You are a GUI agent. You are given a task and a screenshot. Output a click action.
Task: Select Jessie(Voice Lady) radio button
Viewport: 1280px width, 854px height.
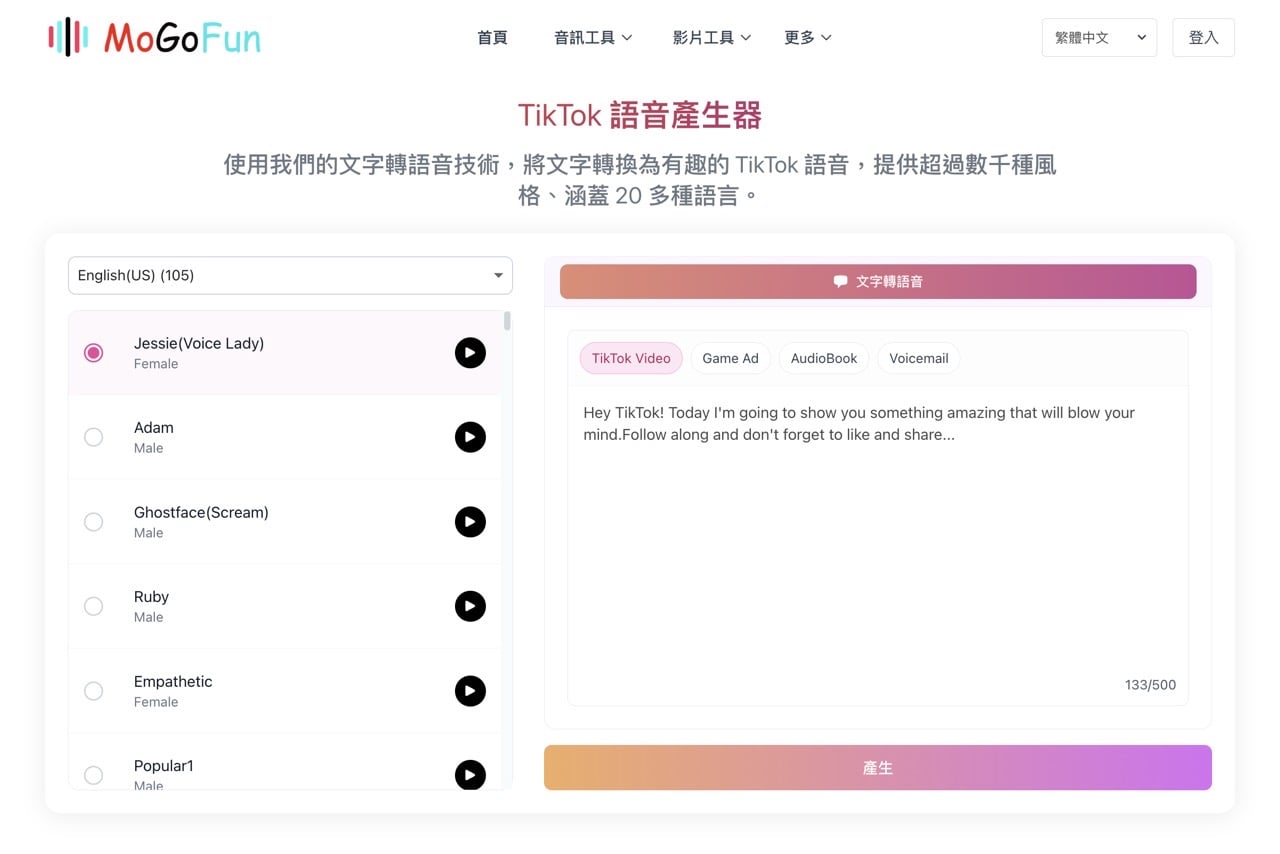(93, 353)
